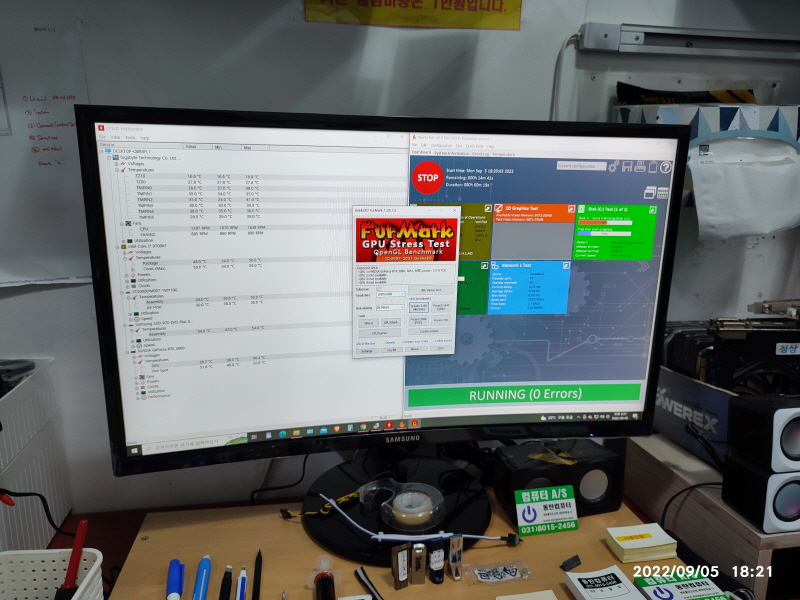Switch to the Dashboard tab in BurnInTest
The image size is (800, 600).
(421, 152)
